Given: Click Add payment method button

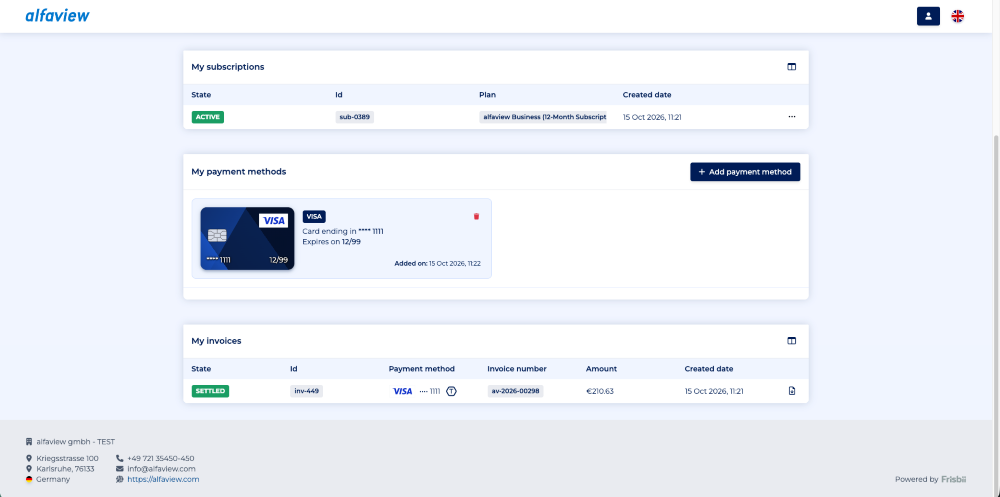Looking at the screenshot, I should pyautogui.click(x=745, y=172).
